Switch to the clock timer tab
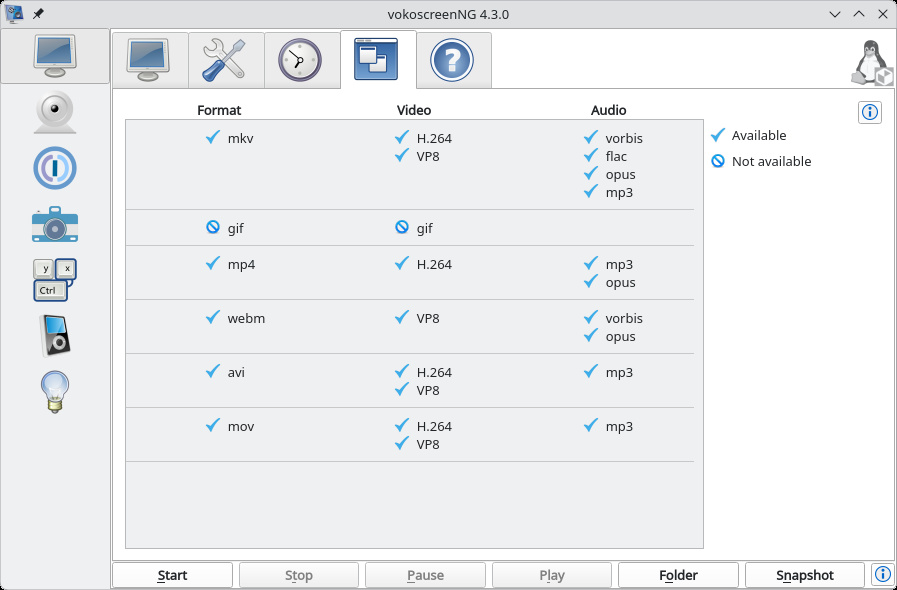The height and width of the screenshot is (590, 897). pos(302,60)
